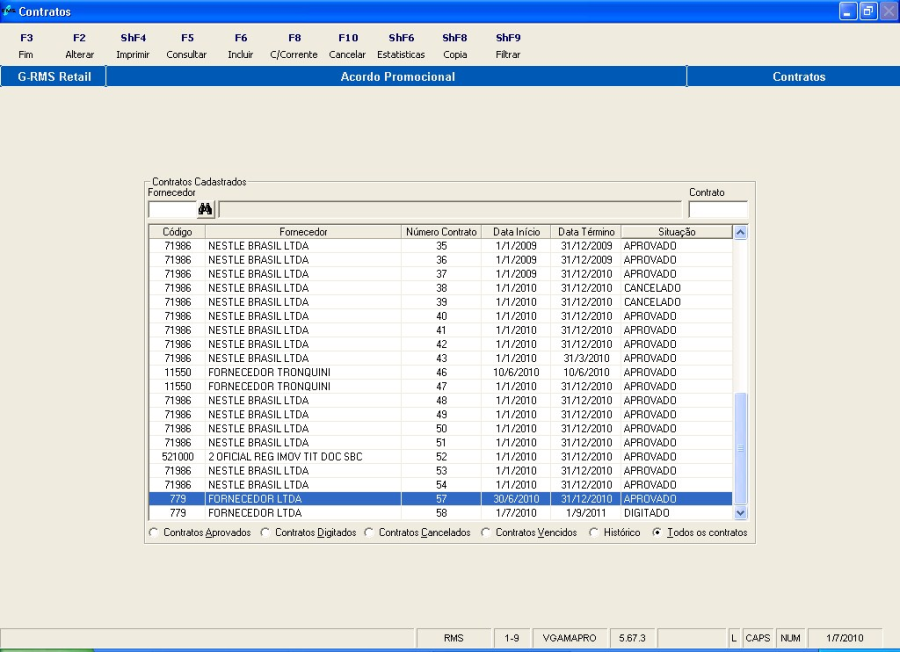Click the Código column header

pos(177,232)
